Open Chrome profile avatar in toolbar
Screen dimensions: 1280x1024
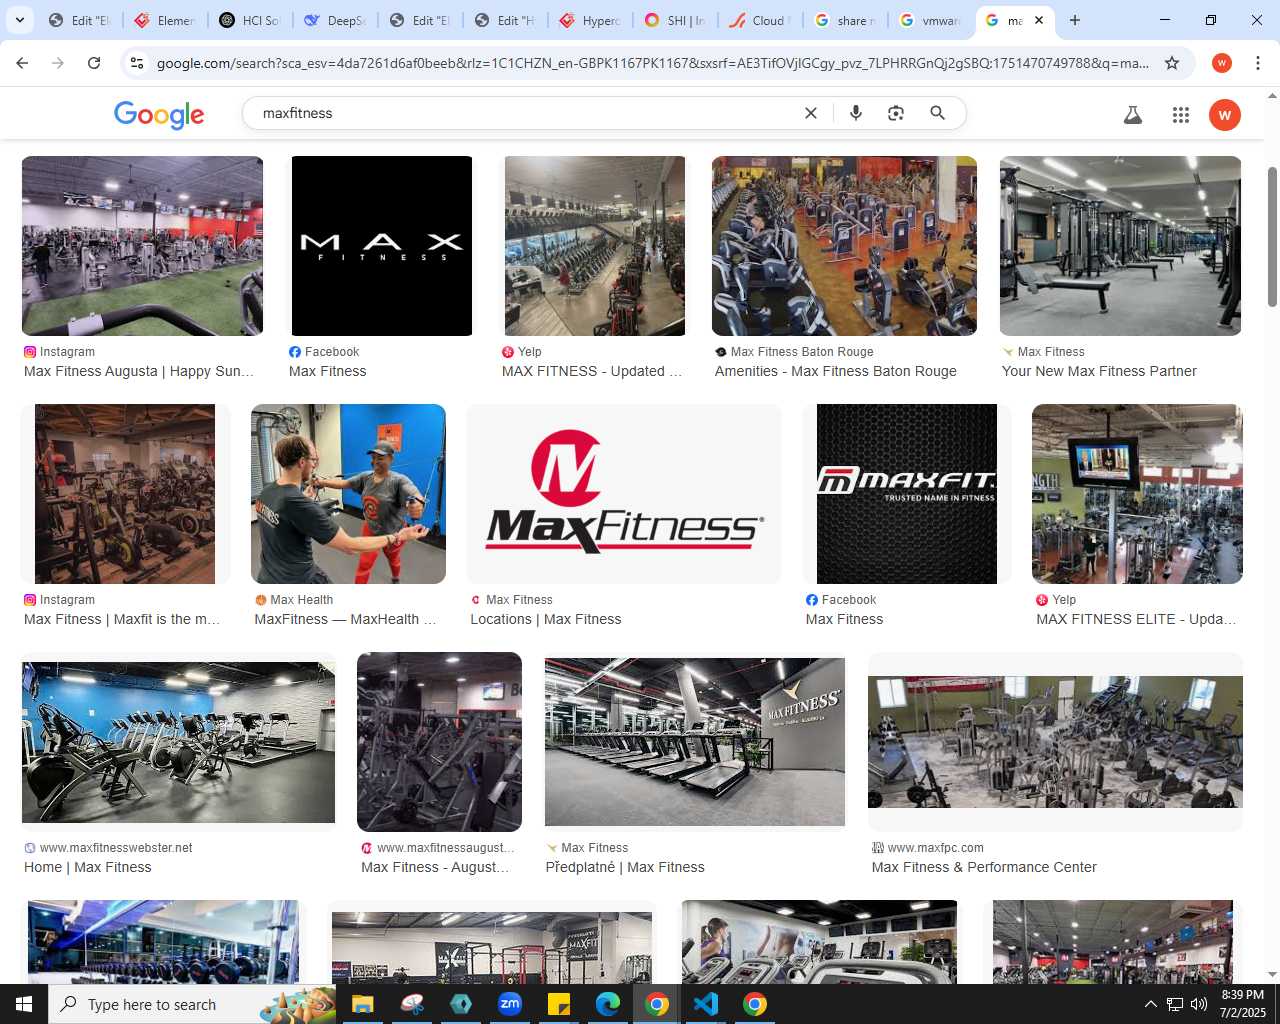[1222, 63]
